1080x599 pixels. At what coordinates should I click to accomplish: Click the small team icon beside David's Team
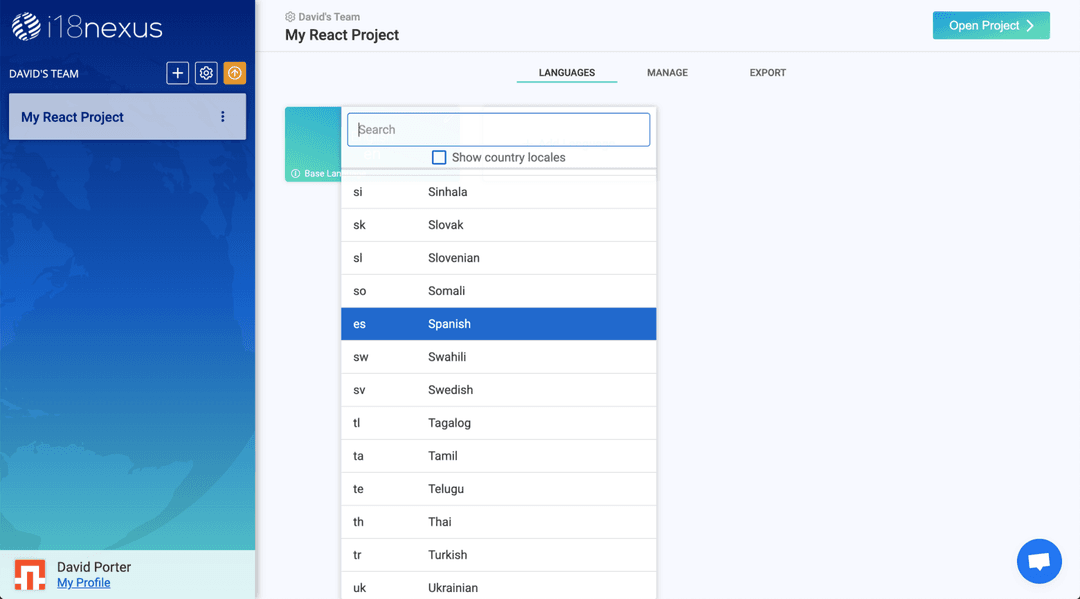(288, 16)
